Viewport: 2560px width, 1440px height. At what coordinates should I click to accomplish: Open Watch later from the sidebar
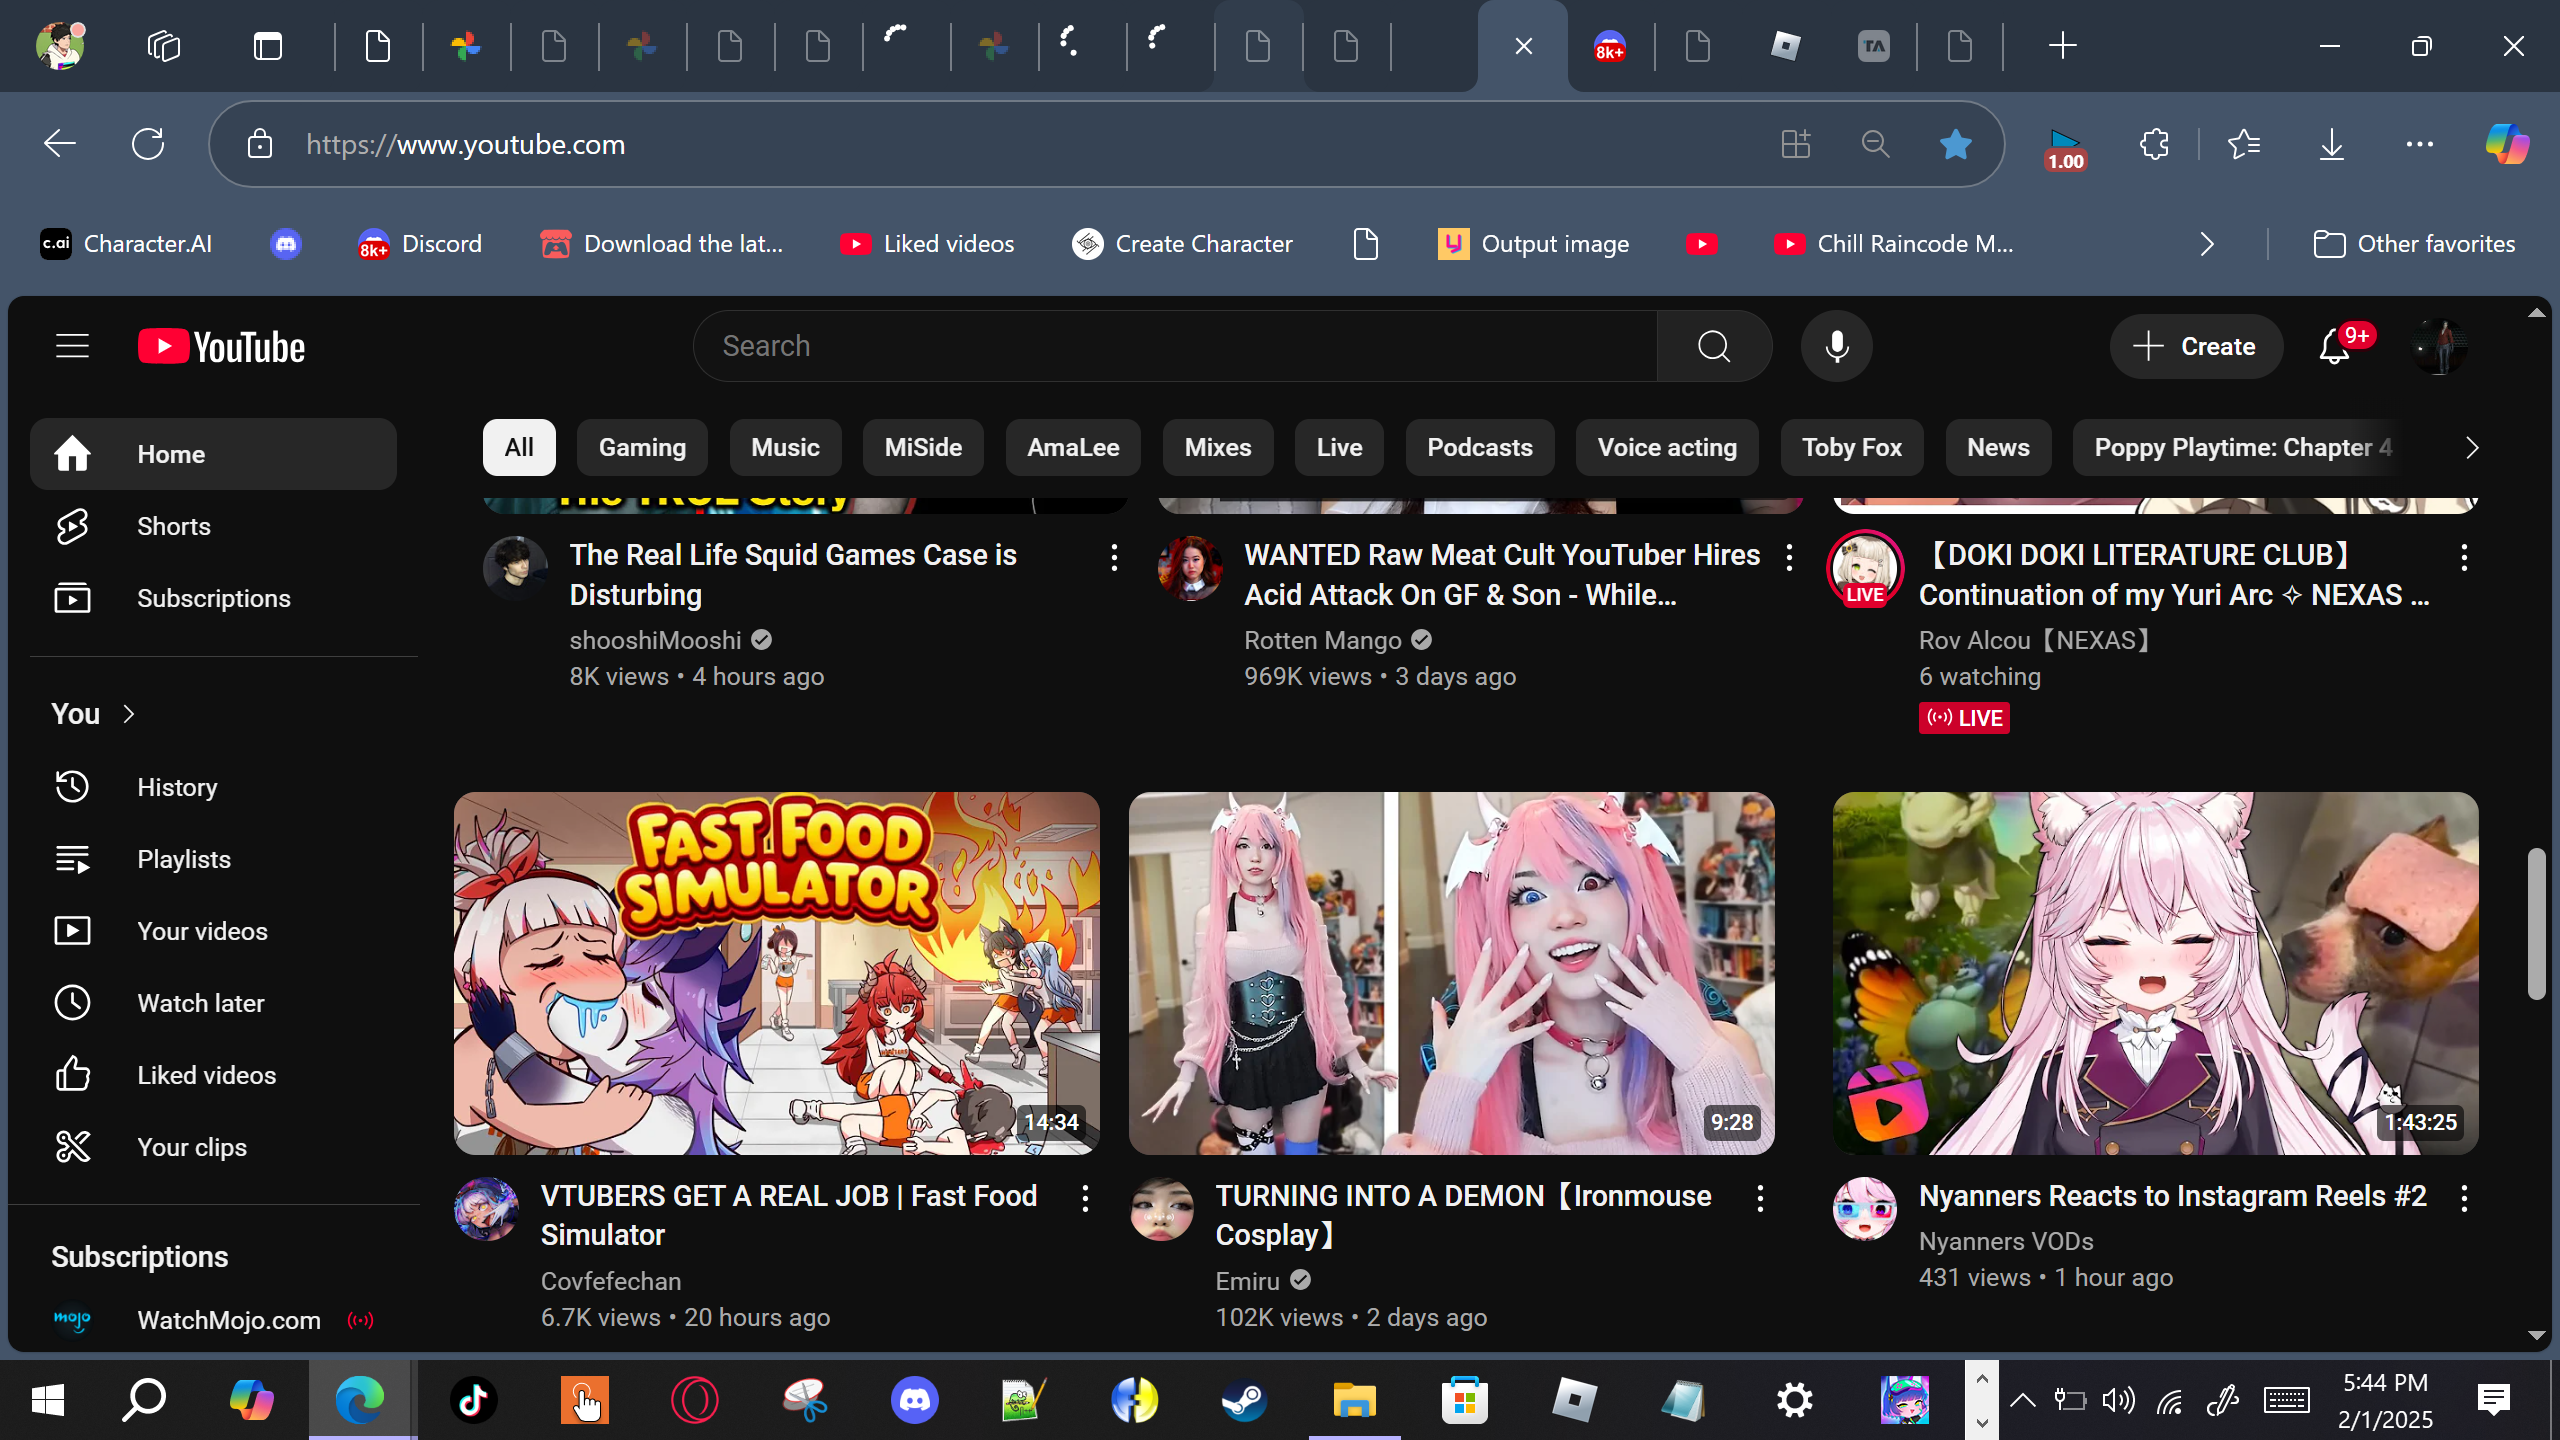(200, 1003)
